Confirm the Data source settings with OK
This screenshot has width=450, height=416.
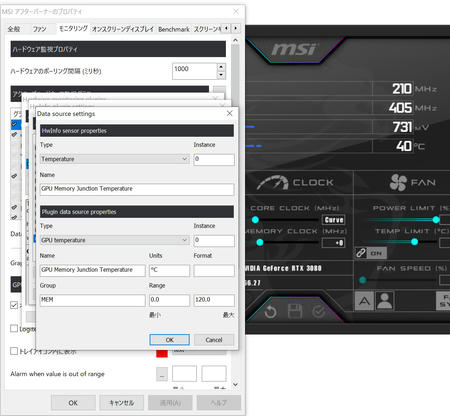pyautogui.click(x=169, y=340)
